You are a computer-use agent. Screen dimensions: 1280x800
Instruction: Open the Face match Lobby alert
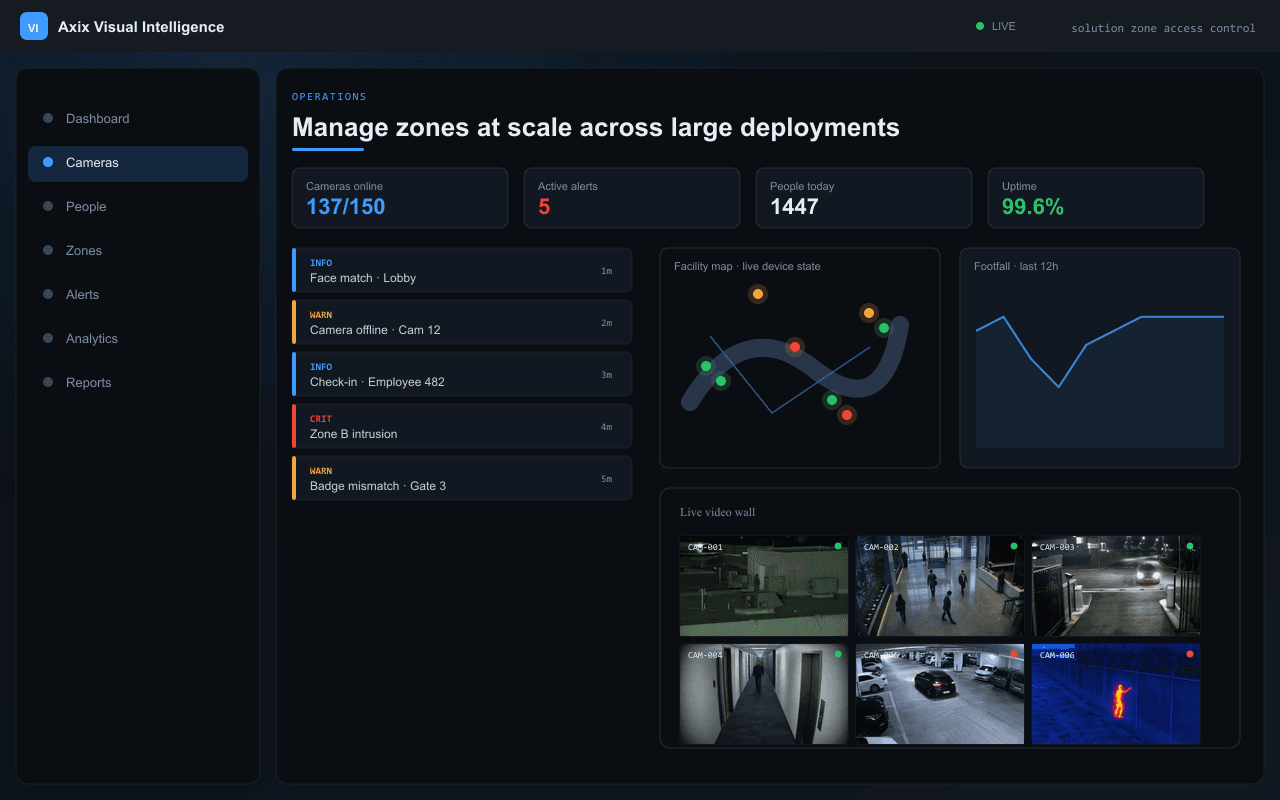pyautogui.click(x=462, y=270)
